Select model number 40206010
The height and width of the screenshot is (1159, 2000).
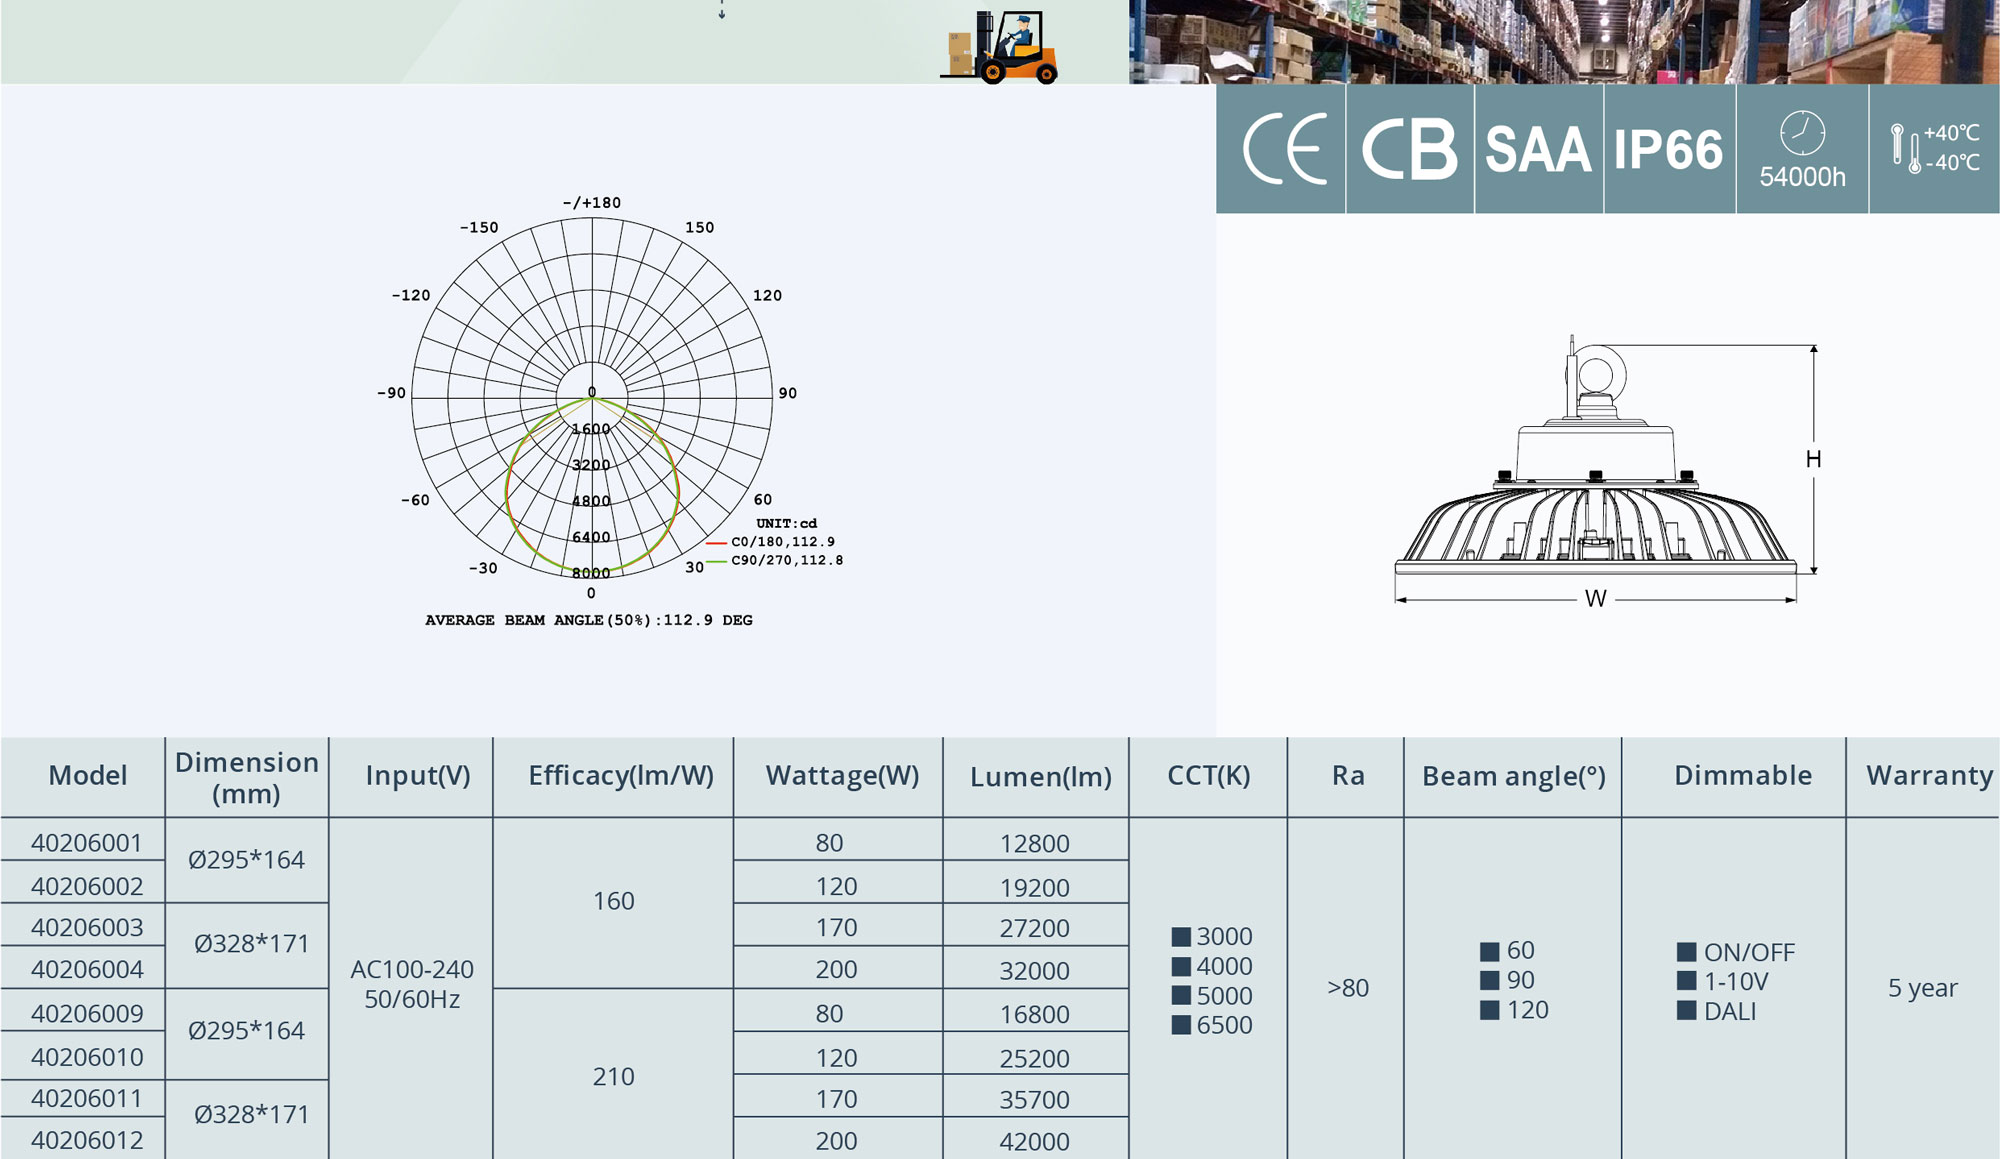pos(87,1057)
